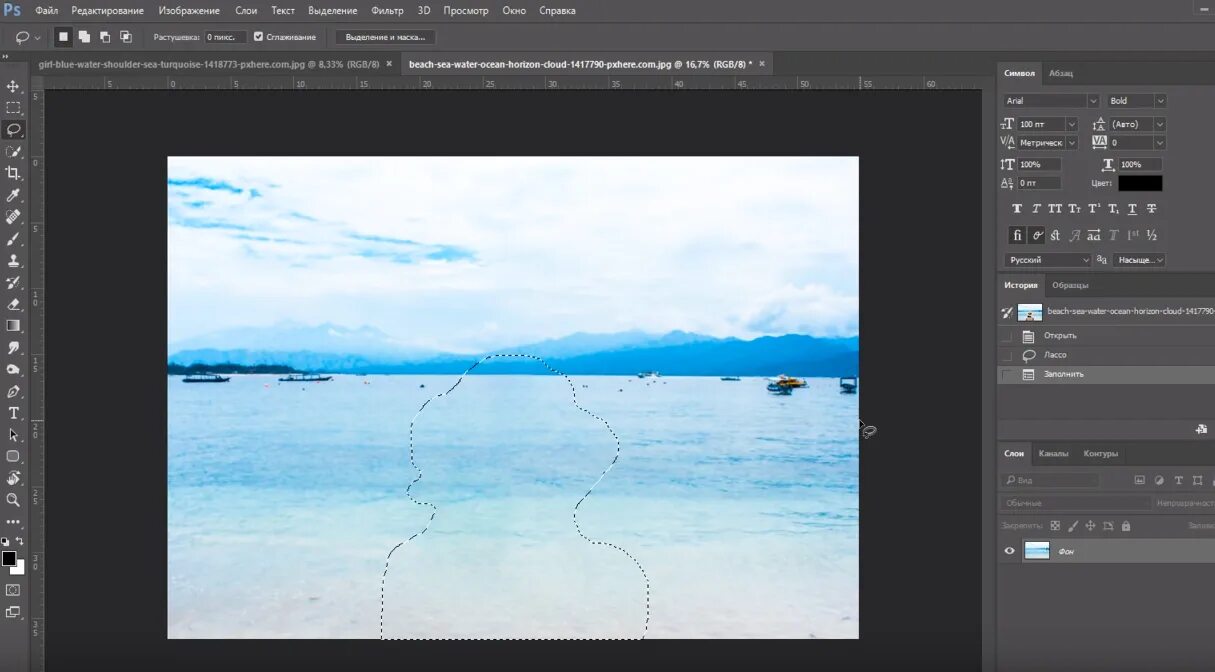Open the Файл menu
This screenshot has width=1215, height=672.
47,11
